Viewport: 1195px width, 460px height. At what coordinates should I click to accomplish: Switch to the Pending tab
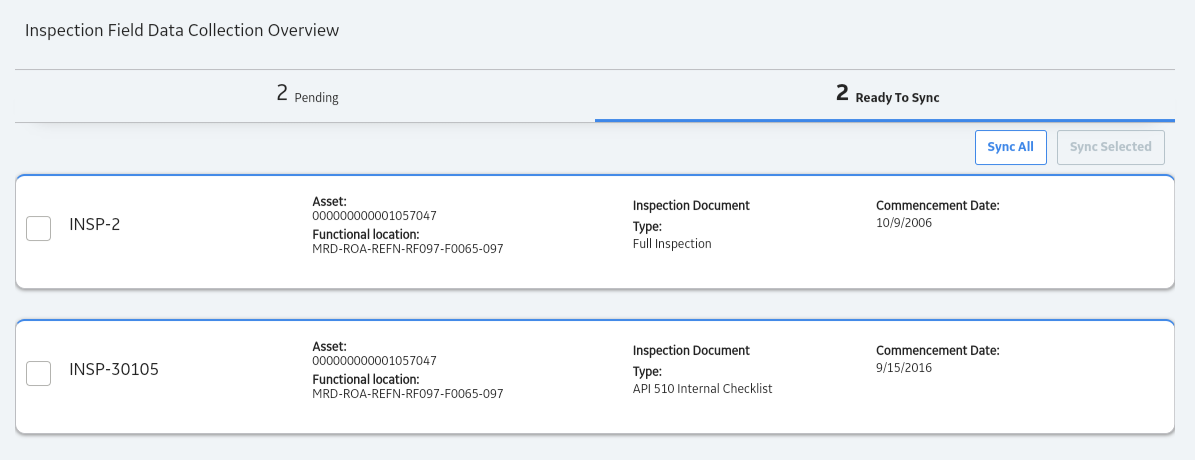(305, 95)
